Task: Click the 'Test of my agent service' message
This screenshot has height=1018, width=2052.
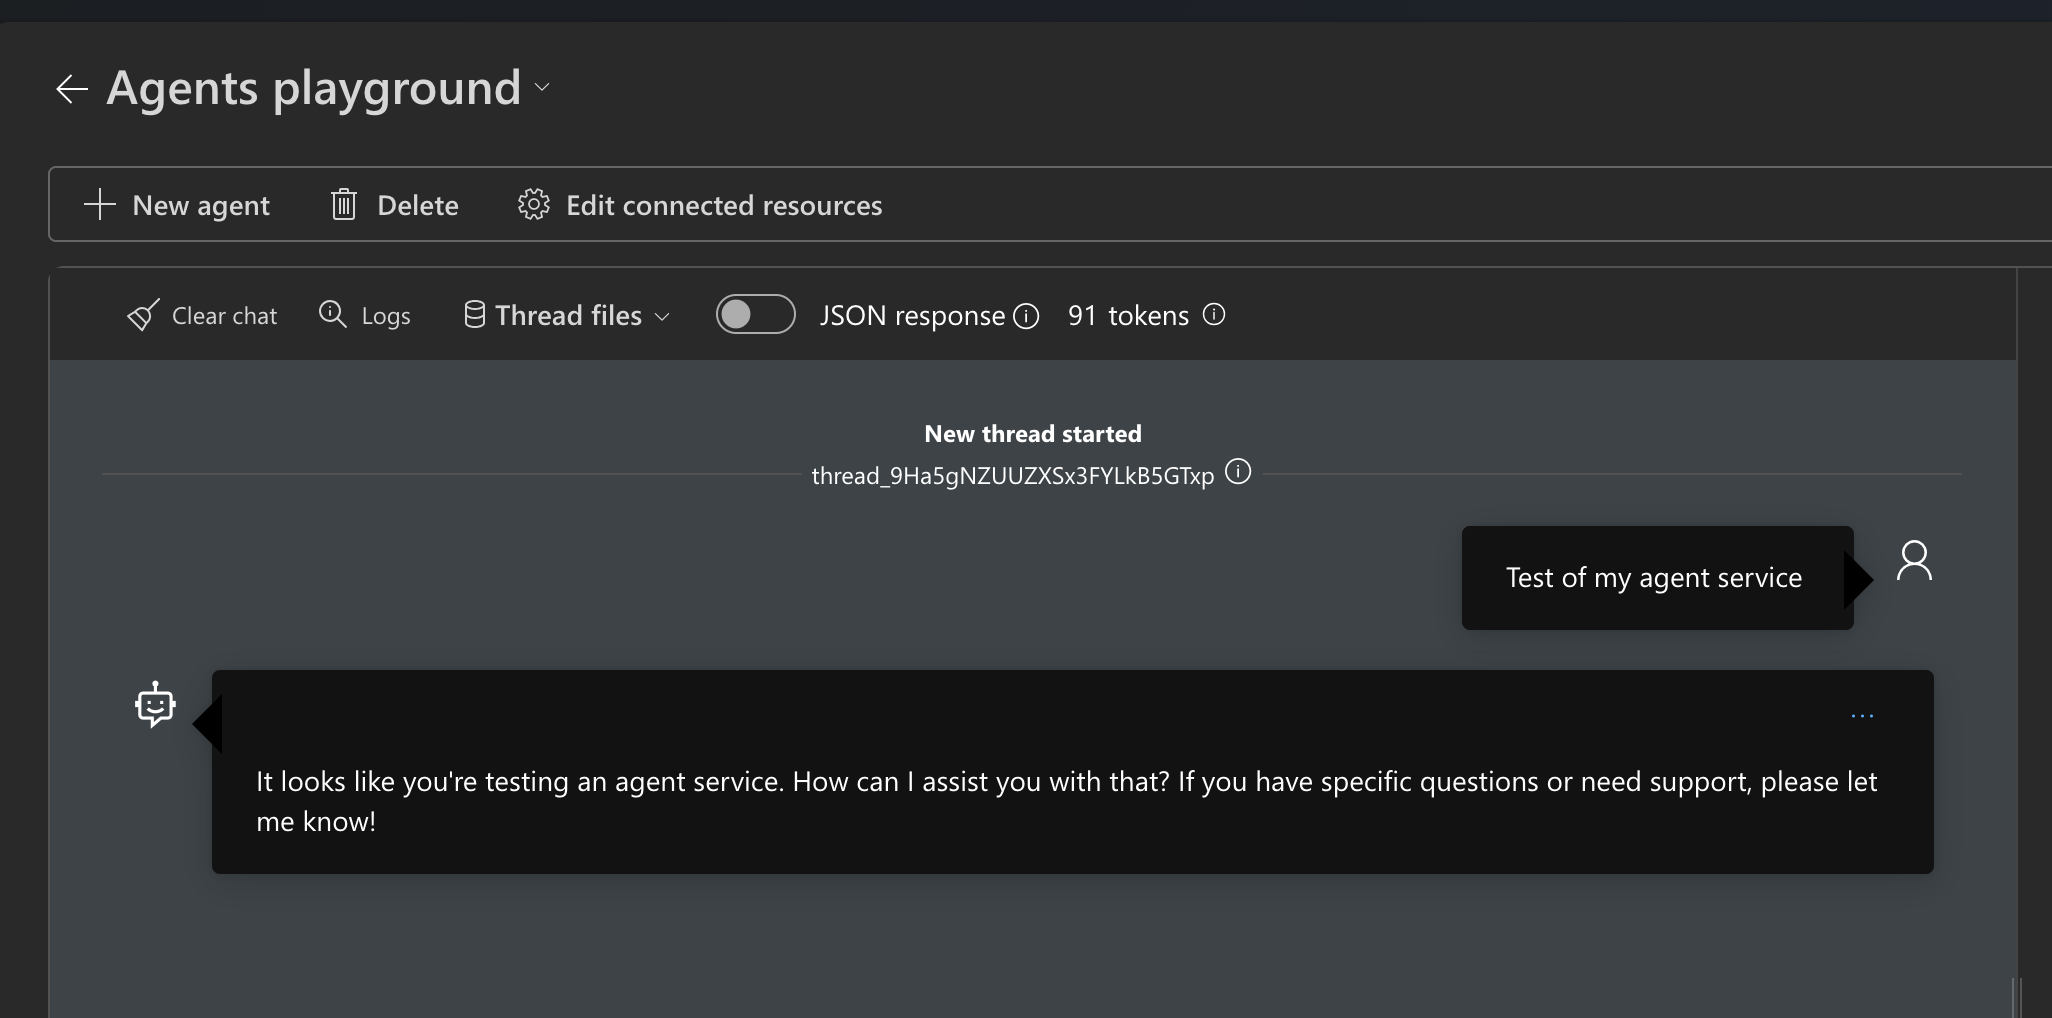Action: (1654, 578)
